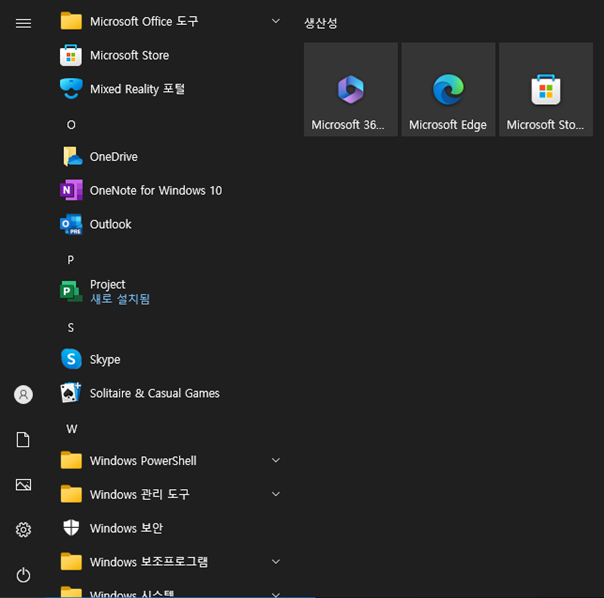Open Power options icon
The width and height of the screenshot is (604, 598).
[23, 575]
